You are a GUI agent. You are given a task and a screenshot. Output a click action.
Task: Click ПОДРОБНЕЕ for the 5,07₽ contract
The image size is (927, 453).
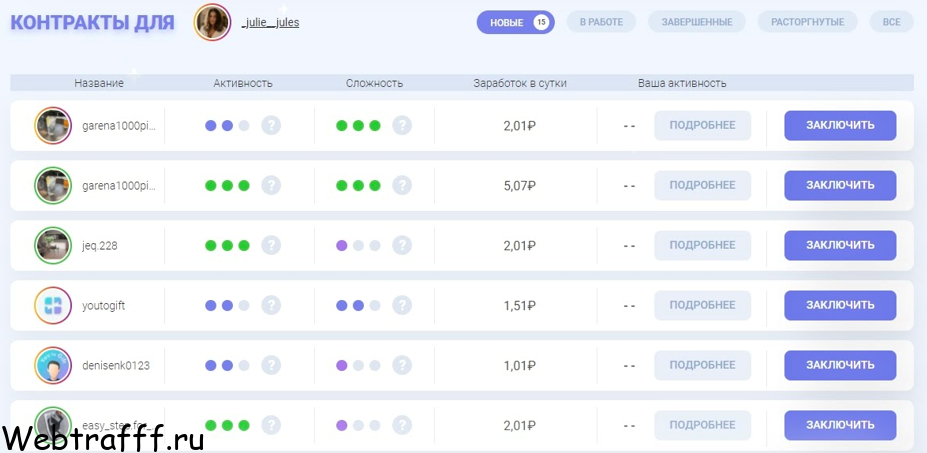click(x=702, y=185)
